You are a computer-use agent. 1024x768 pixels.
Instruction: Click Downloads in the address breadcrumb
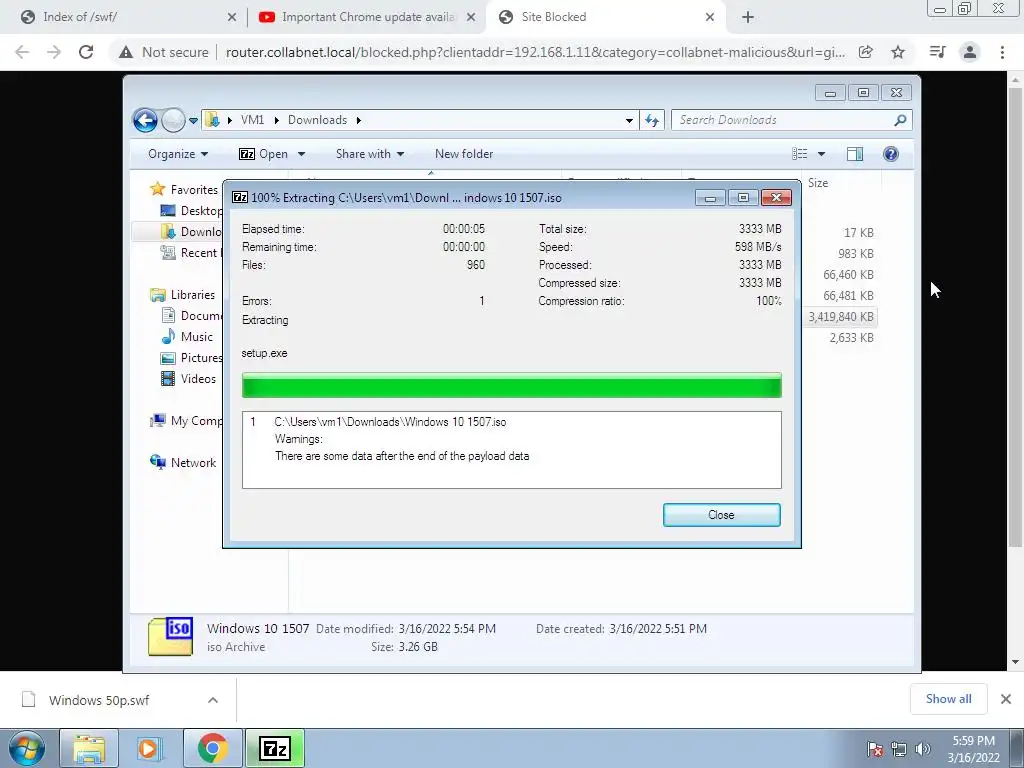click(x=317, y=120)
